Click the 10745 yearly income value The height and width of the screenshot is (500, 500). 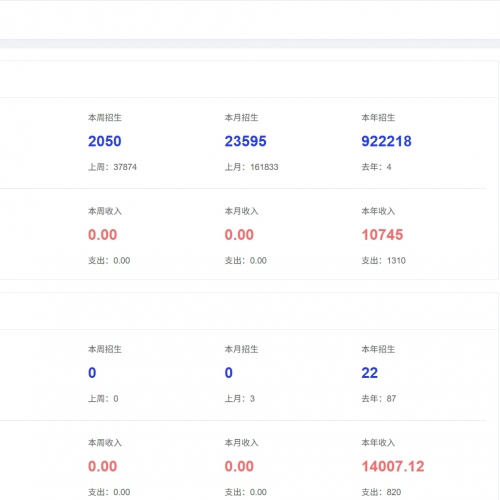(x=382, y=235)
